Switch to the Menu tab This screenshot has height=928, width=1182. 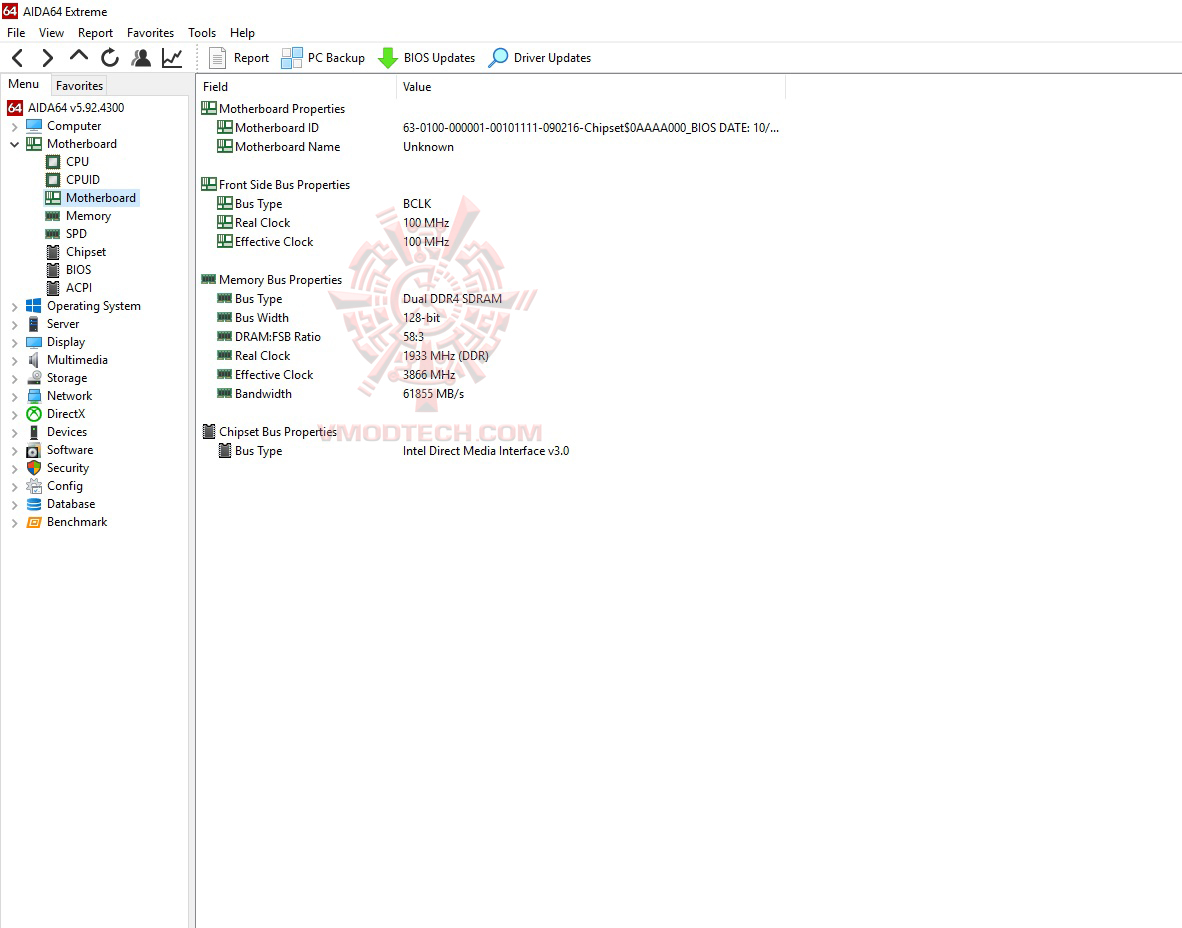coord(23,84)
